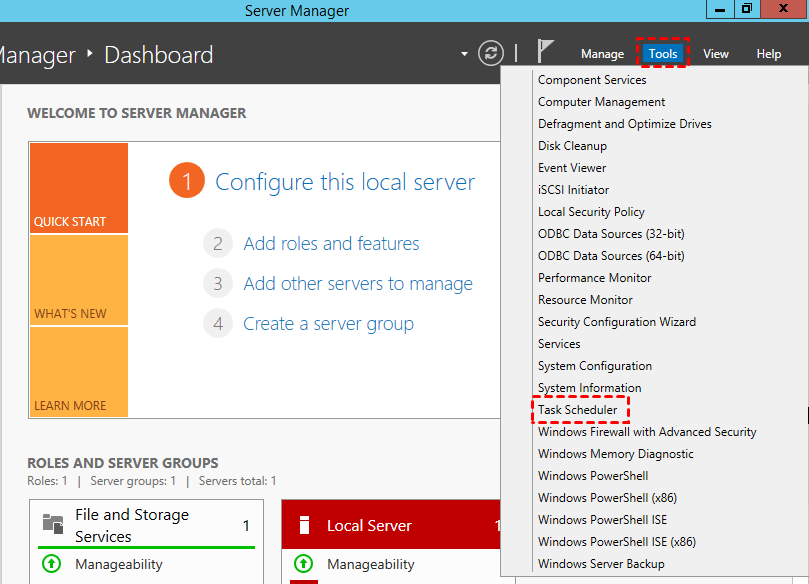Click the numbered circle for step 2

coord(217,244)
